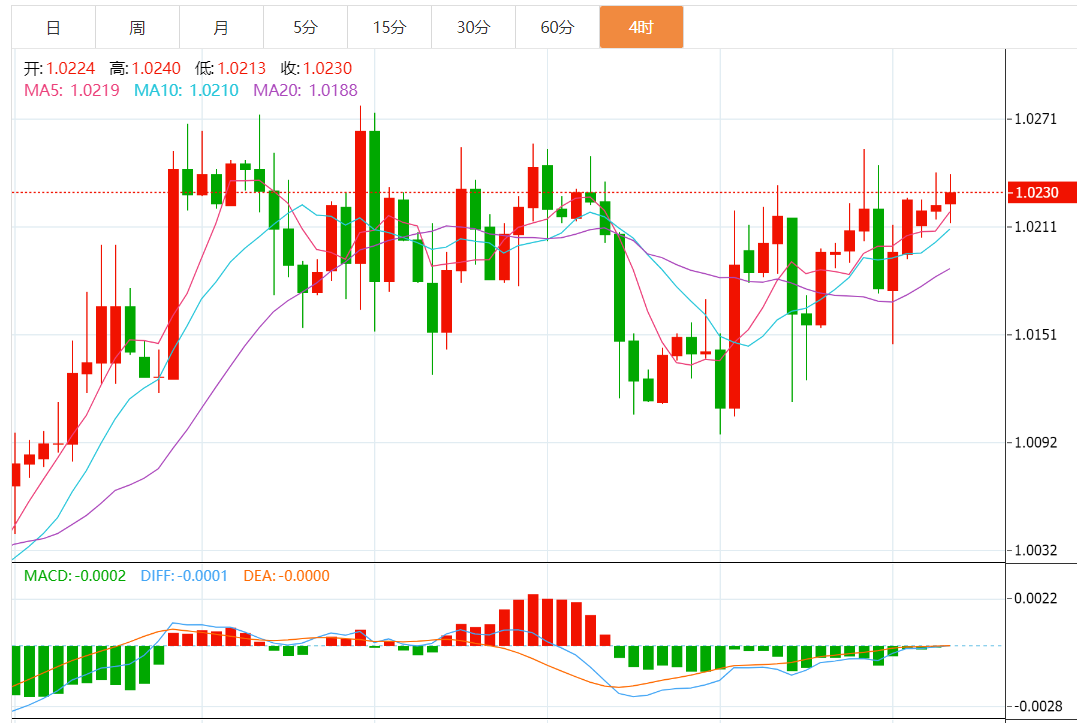Image resolution: width=1077 pixels, height=723 pixels.
Task: Select the highlighted 4时 tab
Action: 642,27
